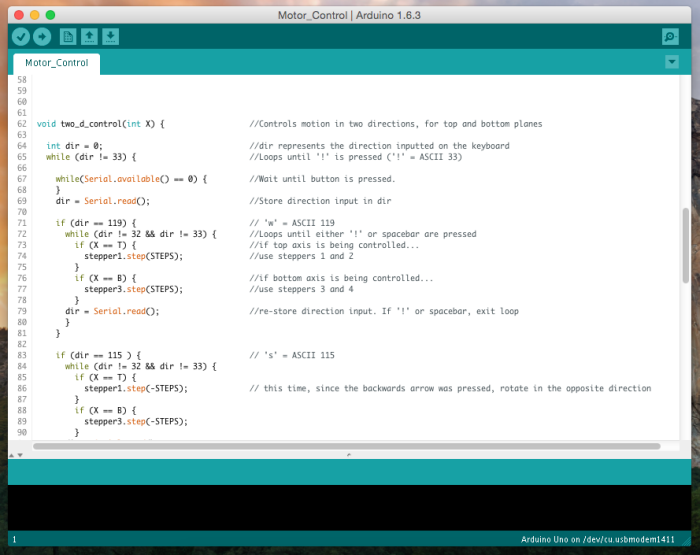Click 'while(Serial.available() == 0) {' line
This screenshot has height=555, width=700.
coord(131,179)
